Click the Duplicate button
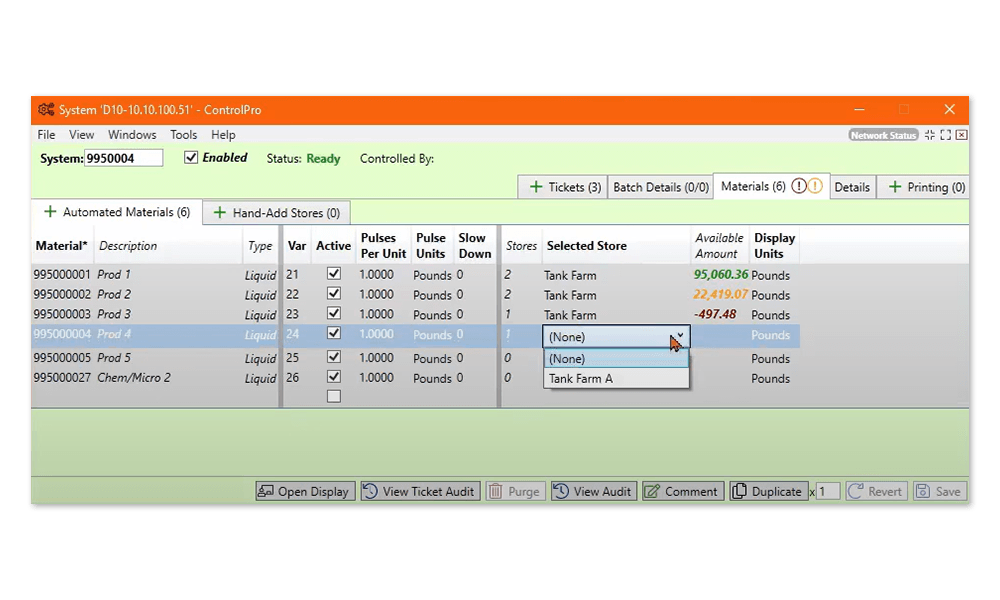The image size is (1000, 600). tap(768, 491)
